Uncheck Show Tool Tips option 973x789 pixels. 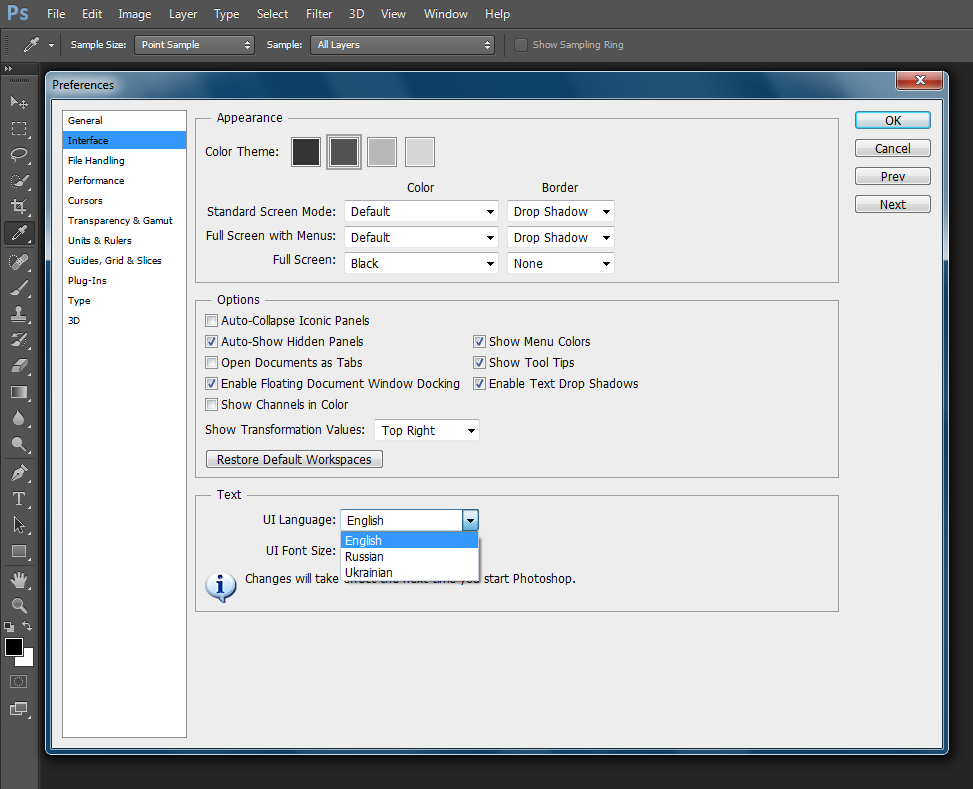tap(480, 363)
